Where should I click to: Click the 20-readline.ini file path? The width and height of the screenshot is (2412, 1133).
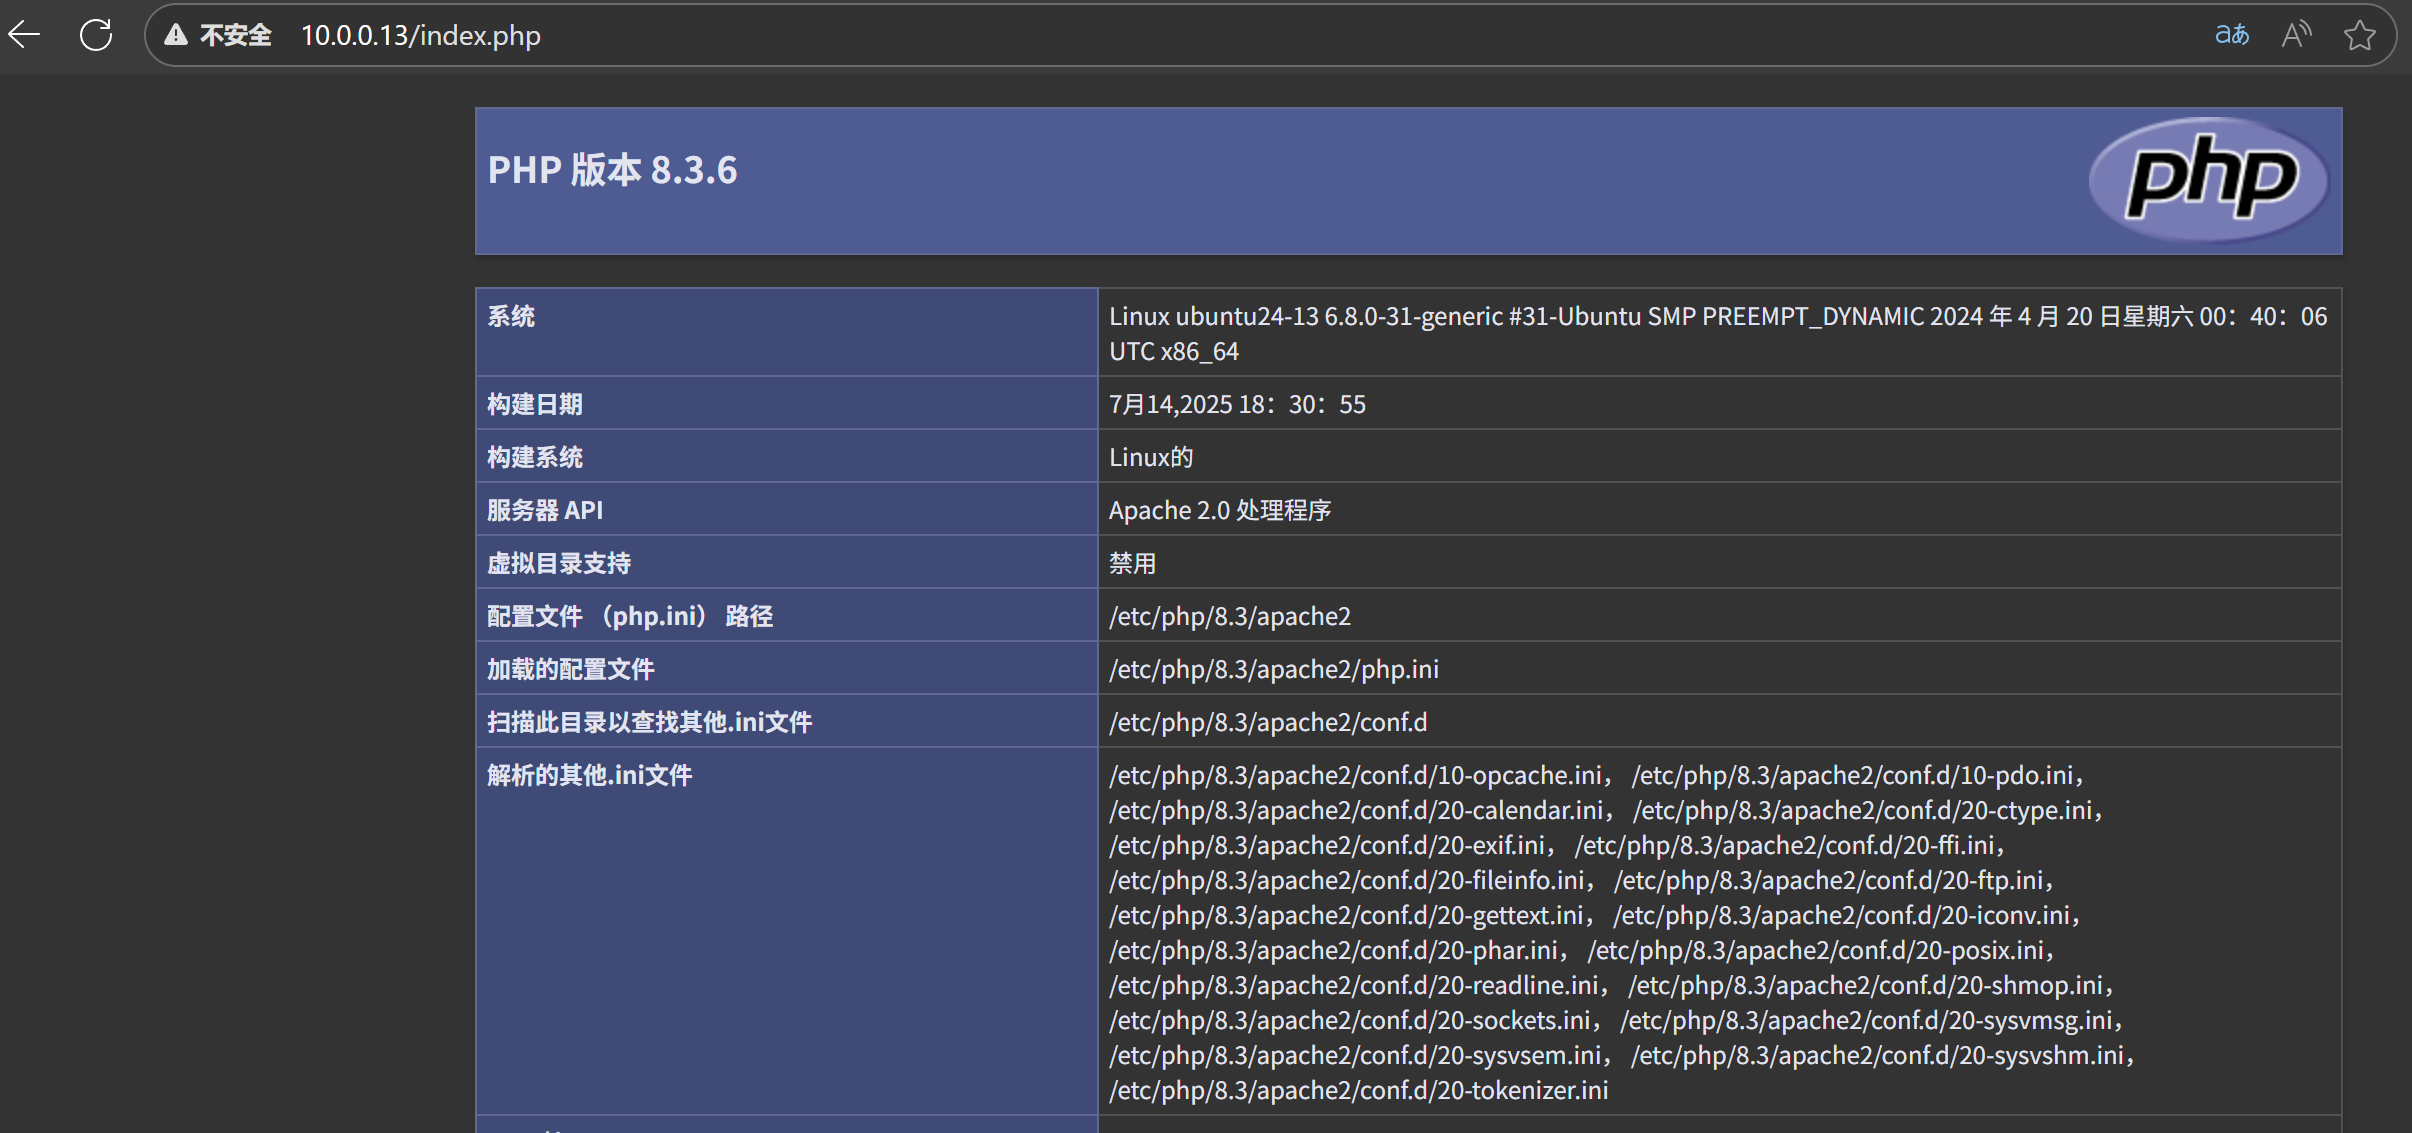[x=1355, y=985]
